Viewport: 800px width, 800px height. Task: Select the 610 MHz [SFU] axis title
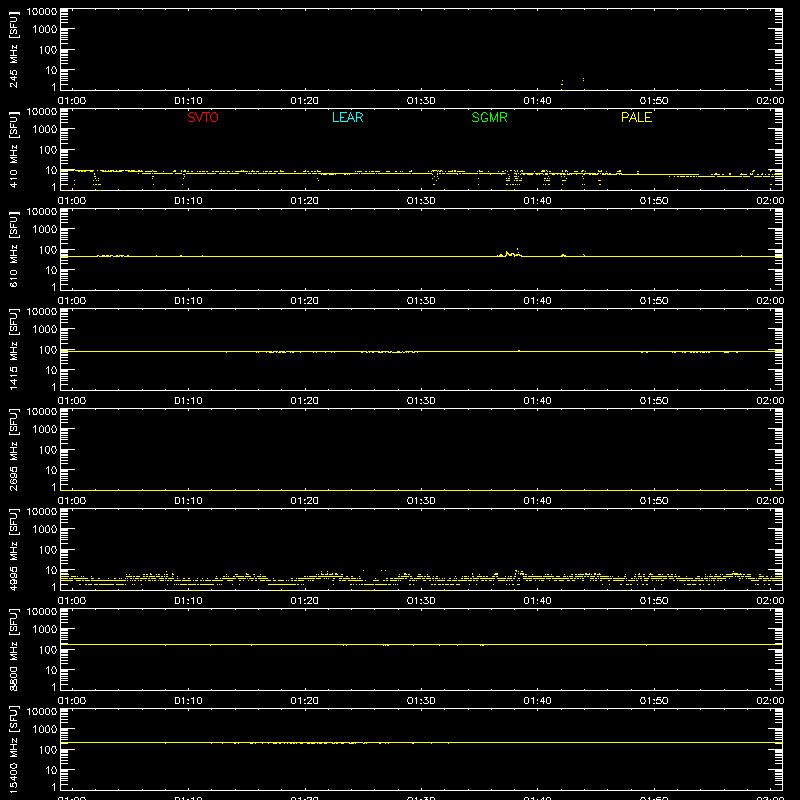(13, 249)
